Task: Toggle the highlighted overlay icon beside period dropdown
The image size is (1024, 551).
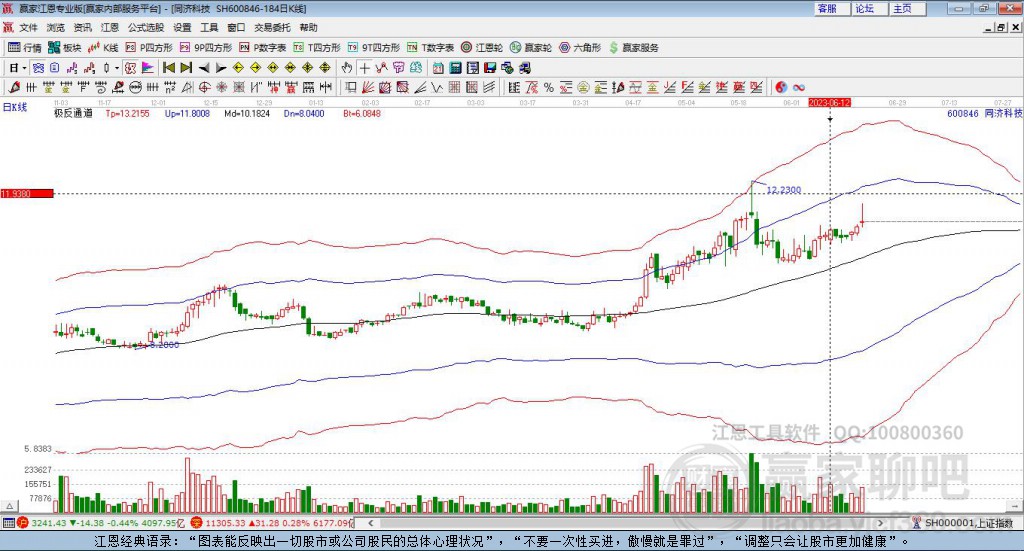Action: coord(39,68)
